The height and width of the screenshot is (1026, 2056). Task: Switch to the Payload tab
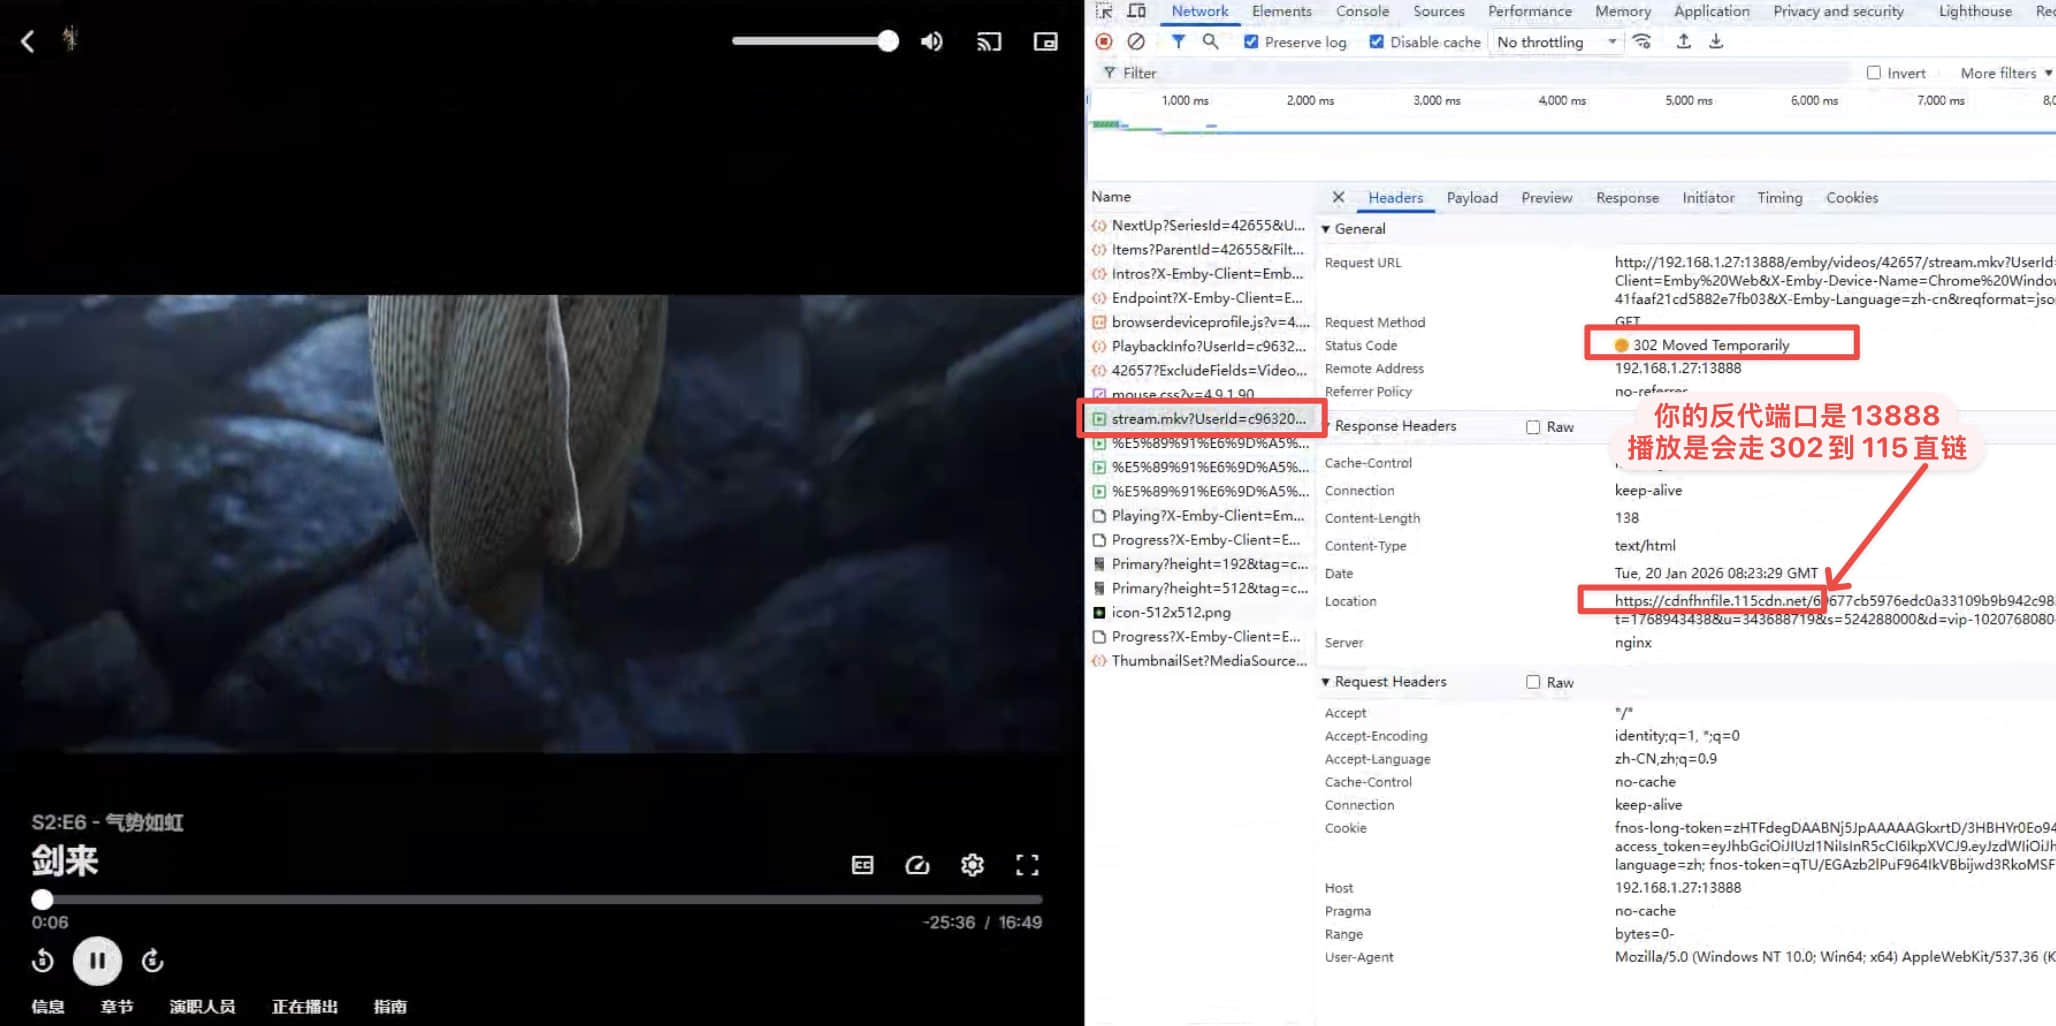tap(1471, 198)
